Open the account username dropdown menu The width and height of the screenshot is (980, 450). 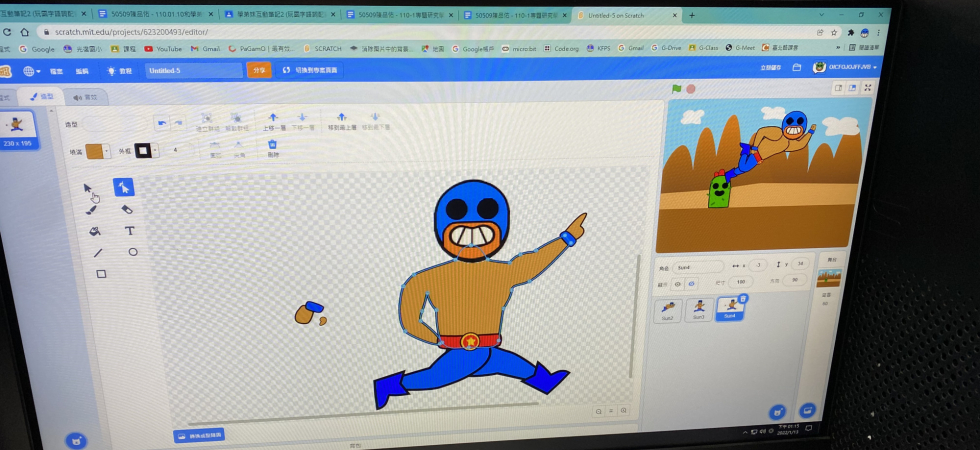[846, 67]
